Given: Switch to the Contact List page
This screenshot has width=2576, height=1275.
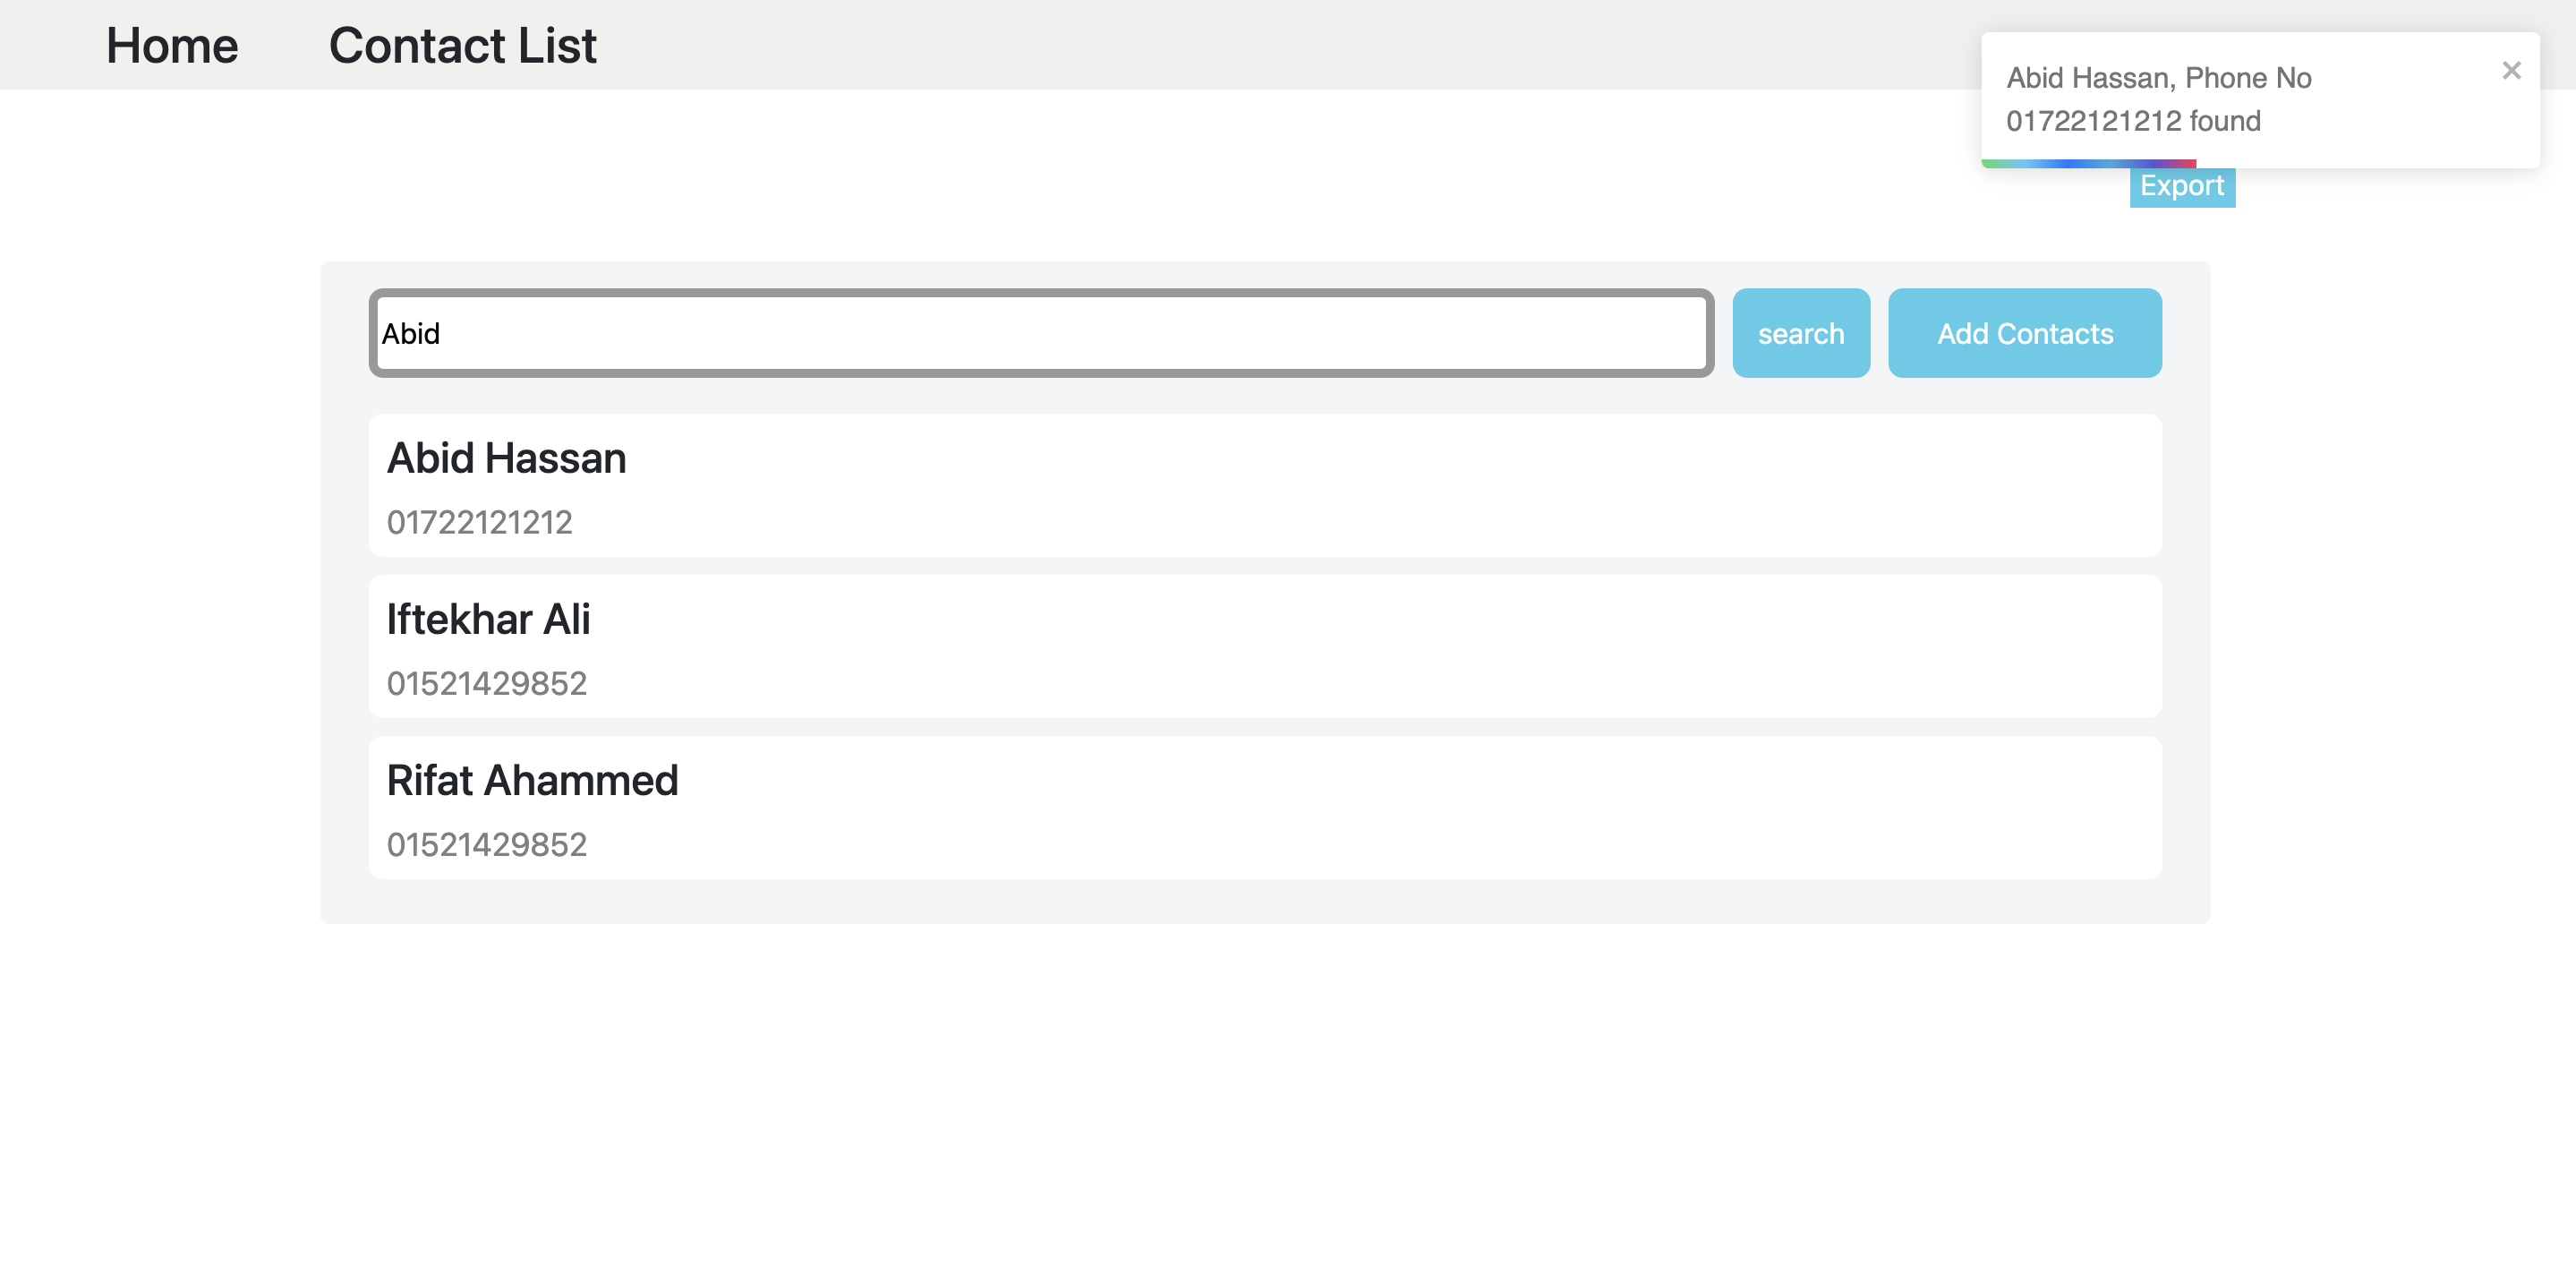Looking at the screenshot, I should coord(462,44).
